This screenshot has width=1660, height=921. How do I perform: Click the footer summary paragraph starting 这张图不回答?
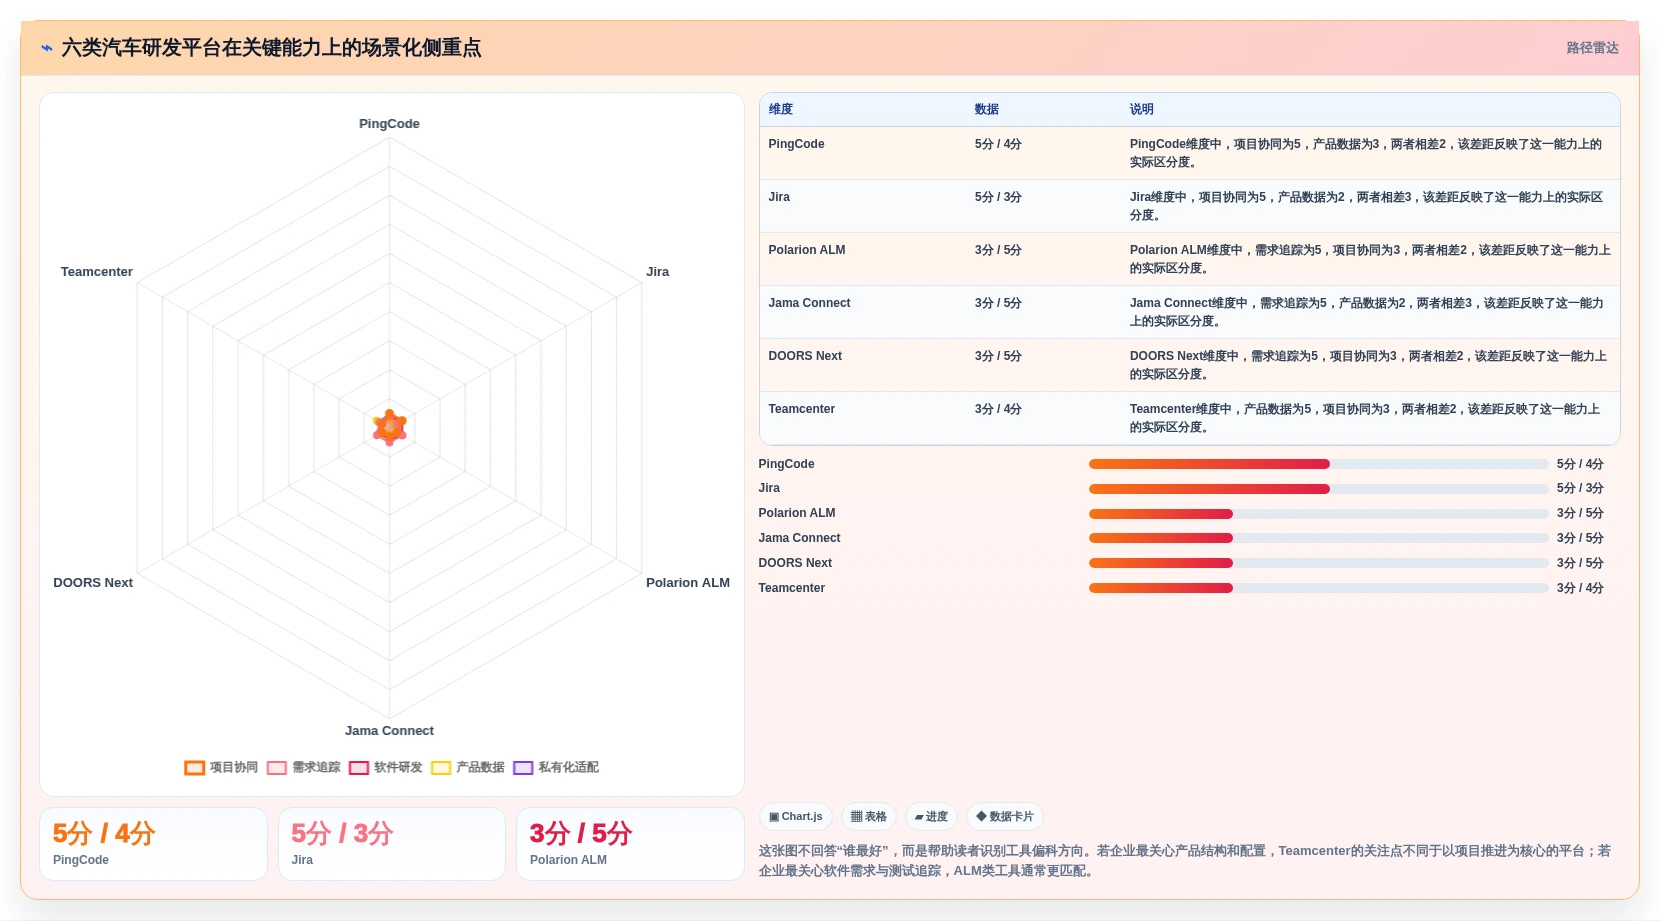tap(1185, 861)
